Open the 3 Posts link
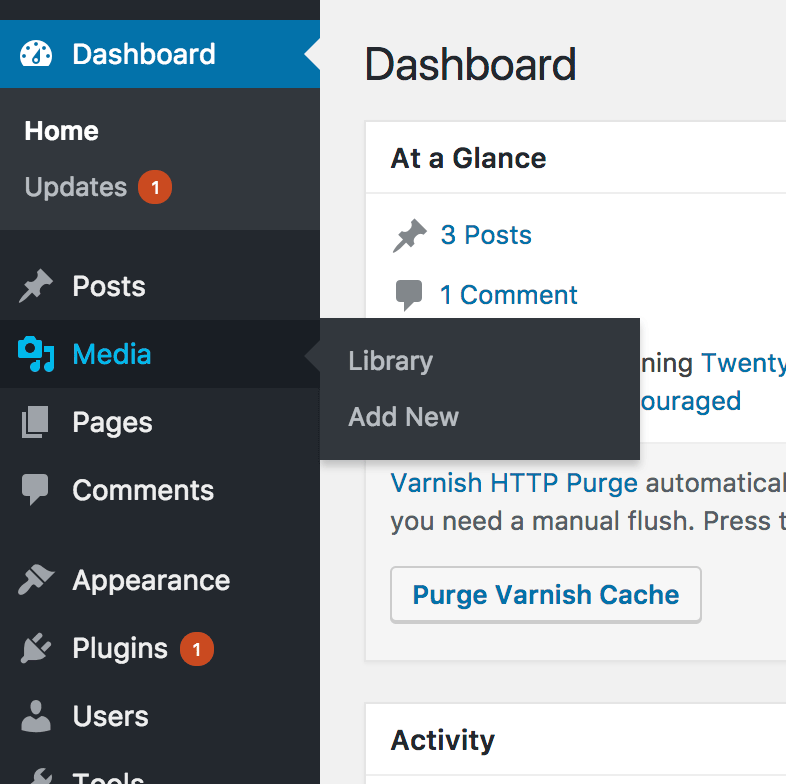Image resolution: width=786 pixels, height=784 pixels. (x=486, y=235)
